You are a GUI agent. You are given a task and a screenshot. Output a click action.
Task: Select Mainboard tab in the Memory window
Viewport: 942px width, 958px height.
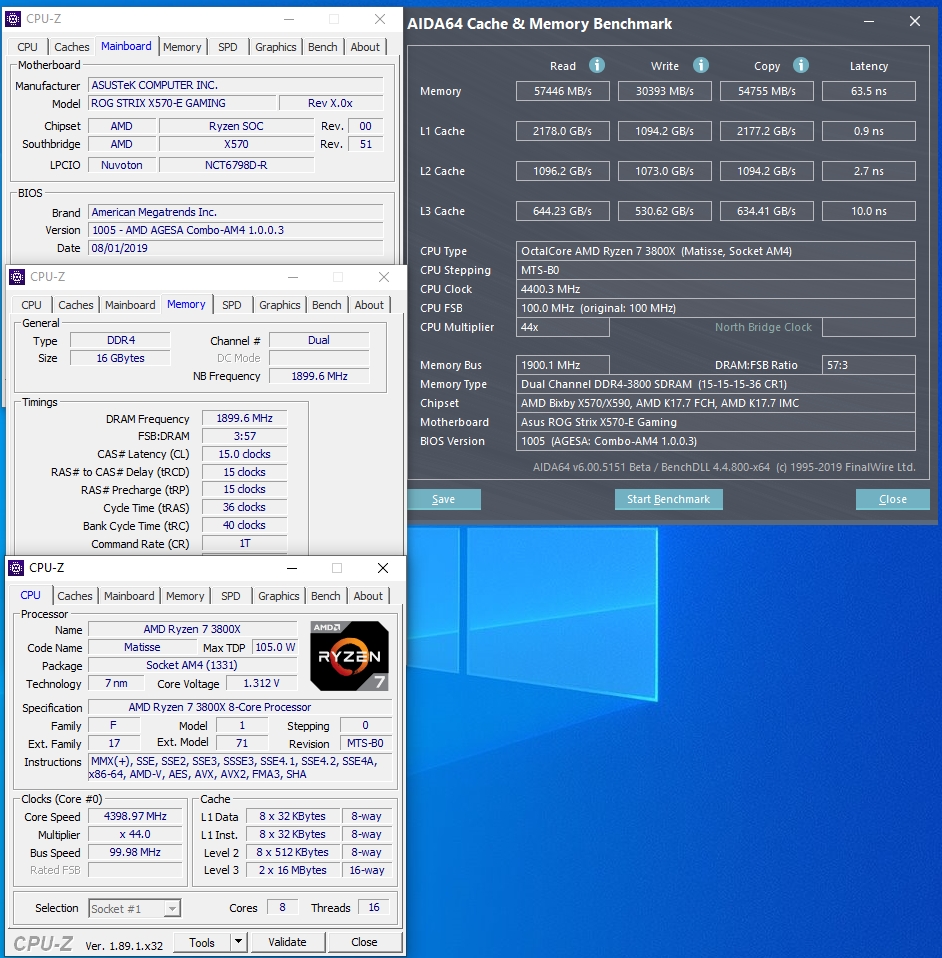130,305
